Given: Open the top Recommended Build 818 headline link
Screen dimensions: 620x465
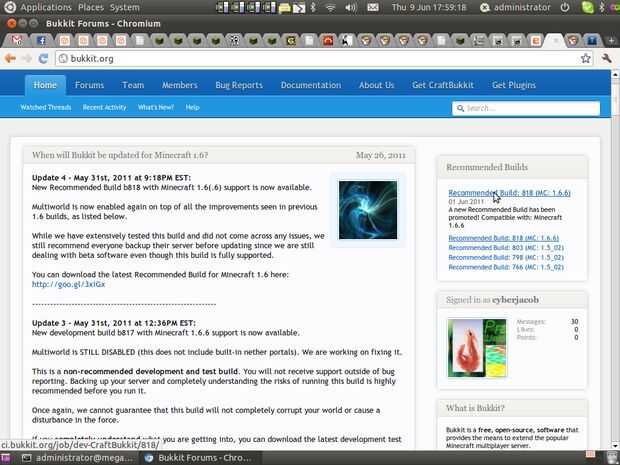Looking at the screenshot, I should (x=509, y=193).
